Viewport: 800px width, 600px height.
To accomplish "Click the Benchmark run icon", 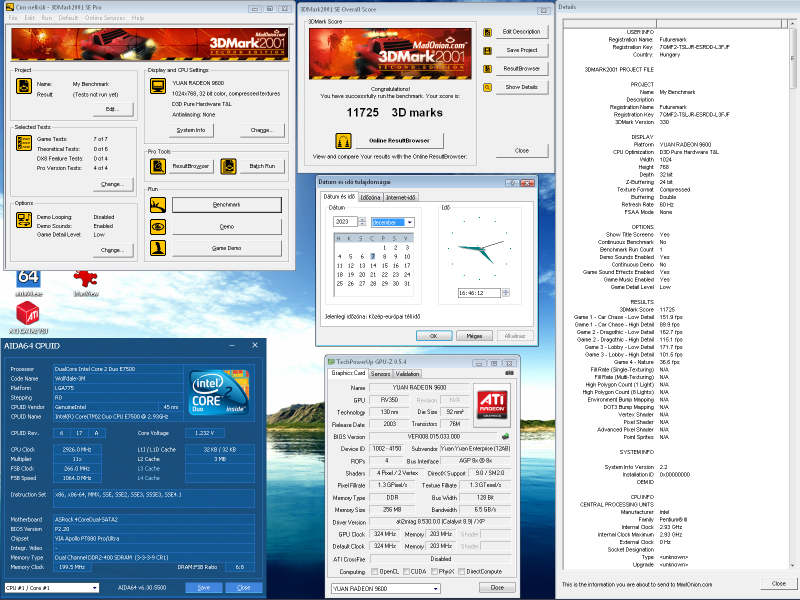I will point(158,205).
